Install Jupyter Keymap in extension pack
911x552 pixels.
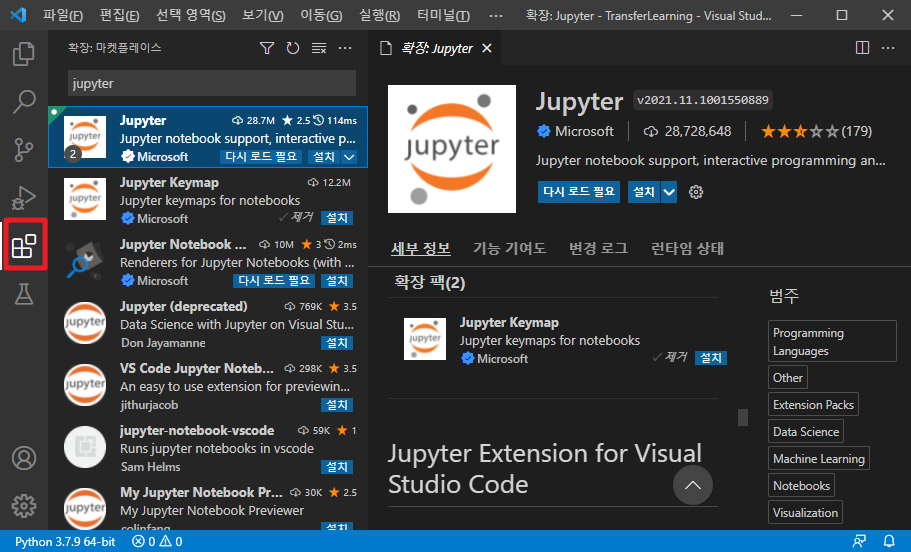tap(711, 358)
